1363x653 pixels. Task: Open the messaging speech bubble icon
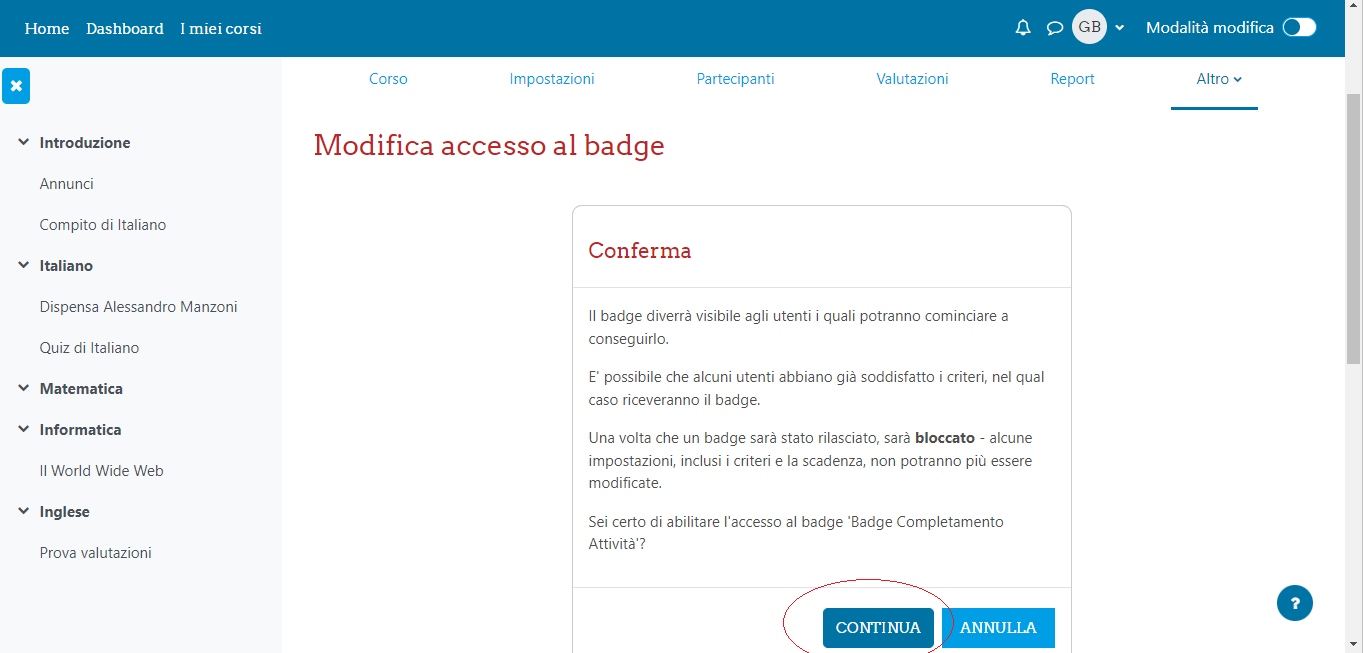click(1054, 28)
